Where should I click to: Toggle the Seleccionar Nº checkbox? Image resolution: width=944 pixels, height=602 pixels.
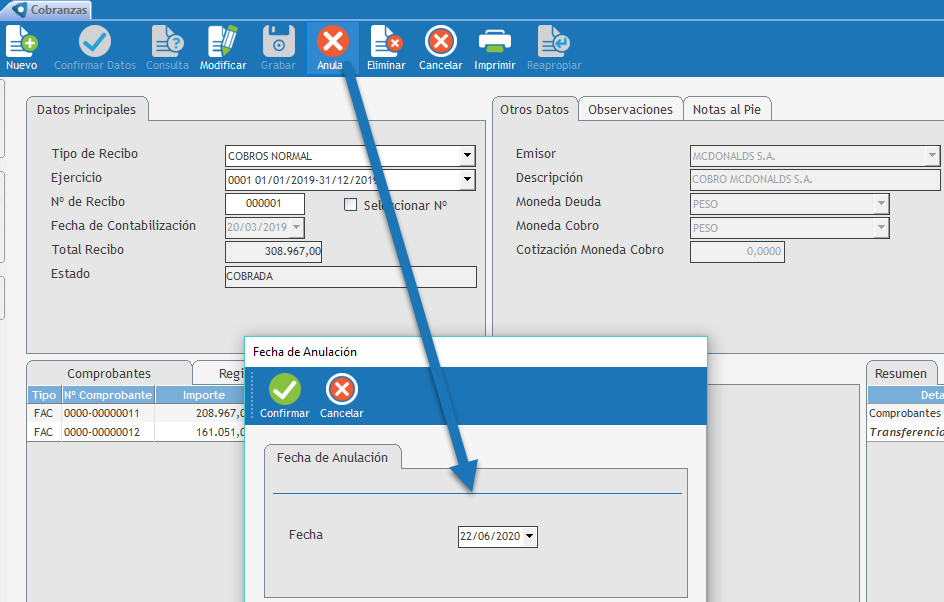pos(350,205)
